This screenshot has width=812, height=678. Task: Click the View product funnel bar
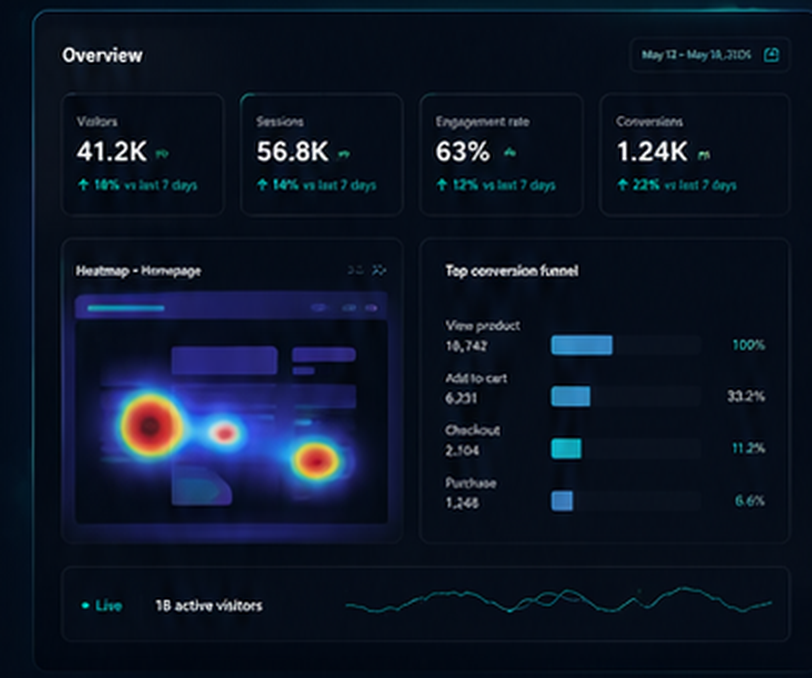pos(582,345)
